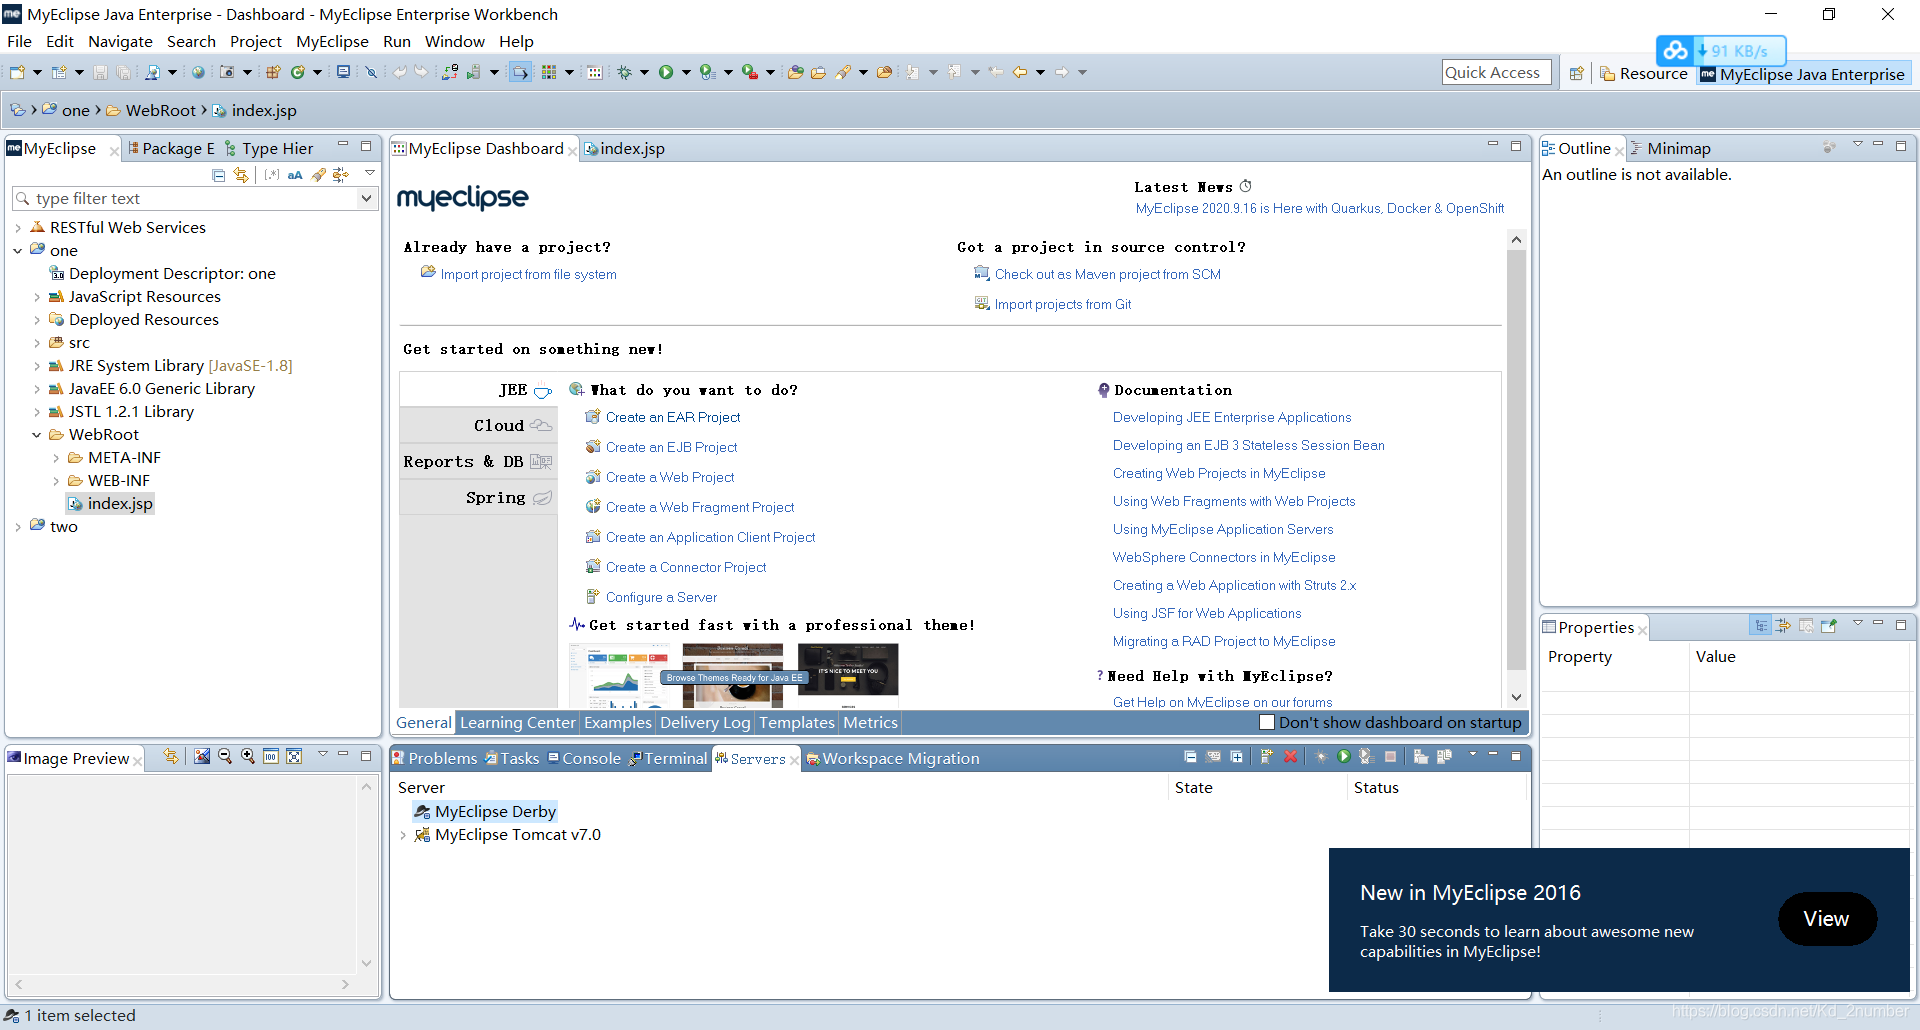Screen dimensions: 1920x1030
Task: Toggle Show Categories in the Properties panel
Action: 1761,626
